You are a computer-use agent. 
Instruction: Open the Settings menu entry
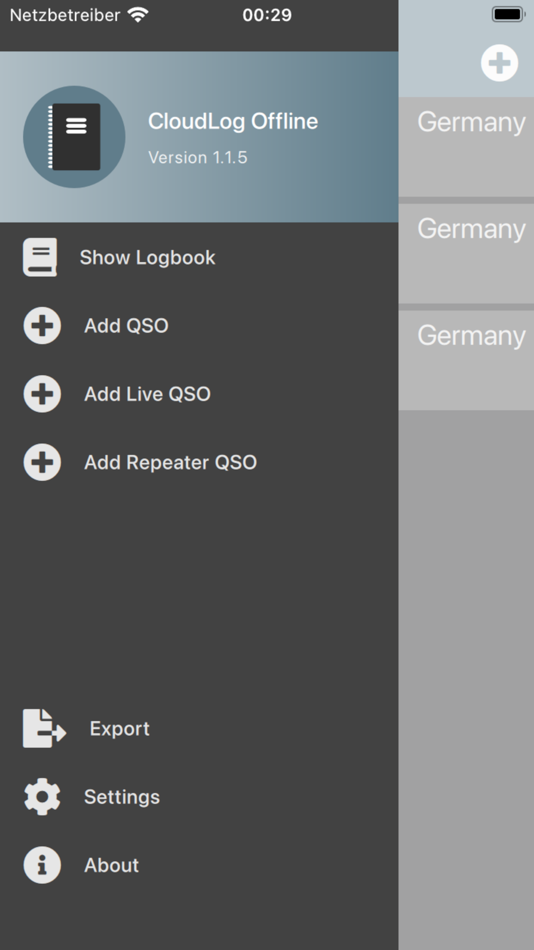coord(199,797)
